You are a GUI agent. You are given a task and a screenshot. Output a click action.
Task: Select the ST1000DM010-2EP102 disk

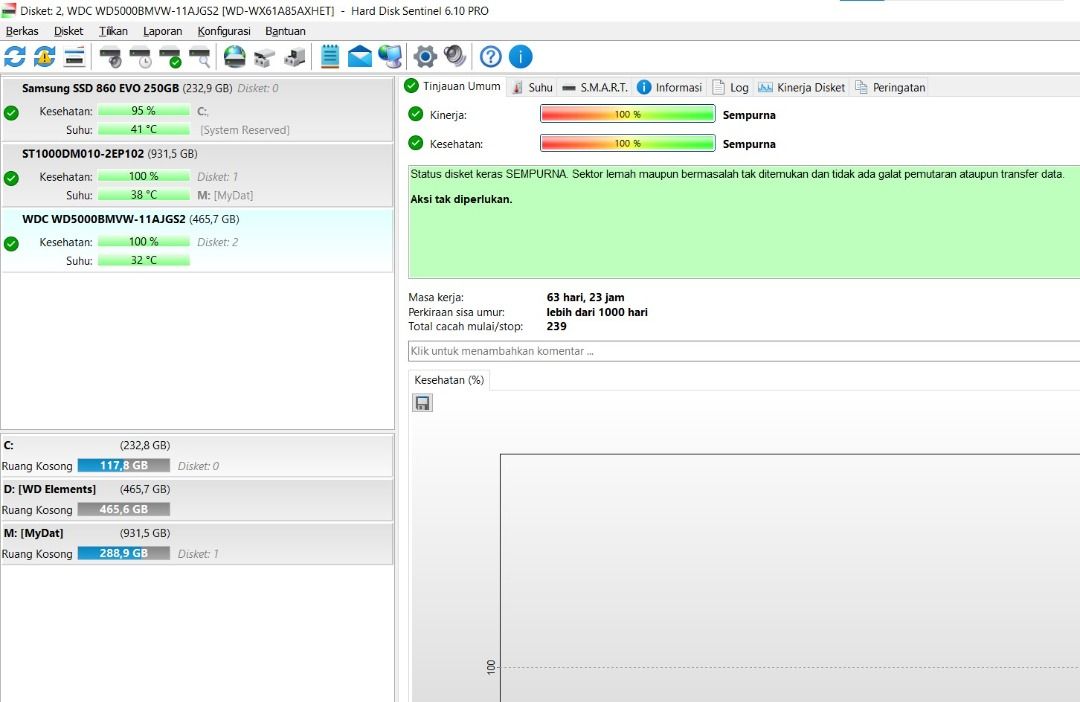pyautogui.click(x=83, y=154)
